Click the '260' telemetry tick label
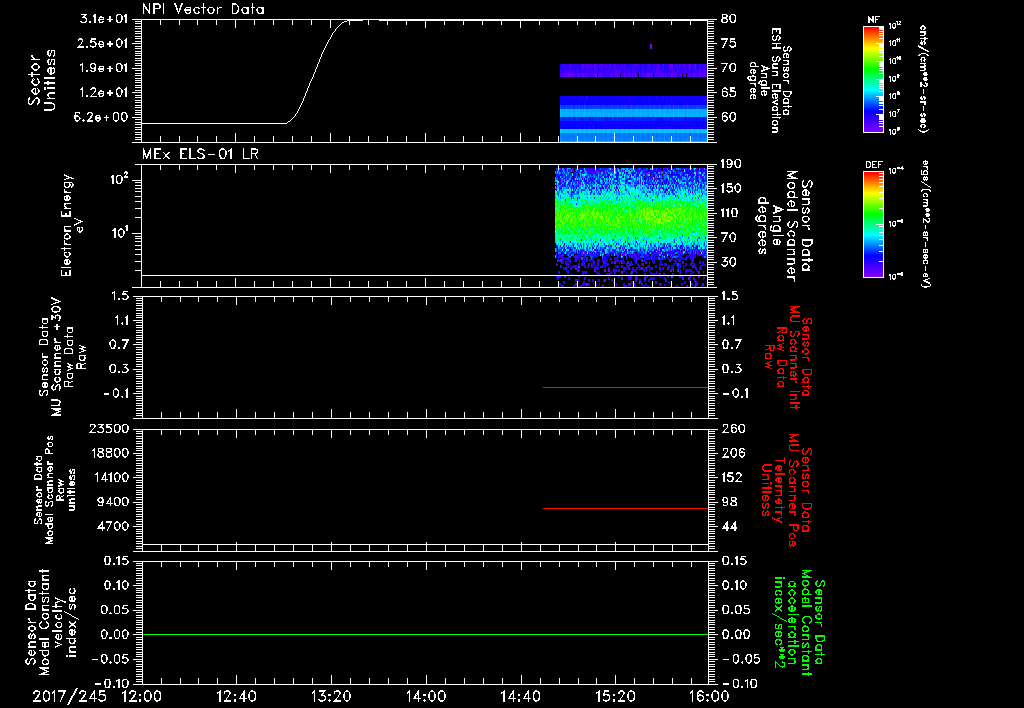 click(x=733, y=429)
